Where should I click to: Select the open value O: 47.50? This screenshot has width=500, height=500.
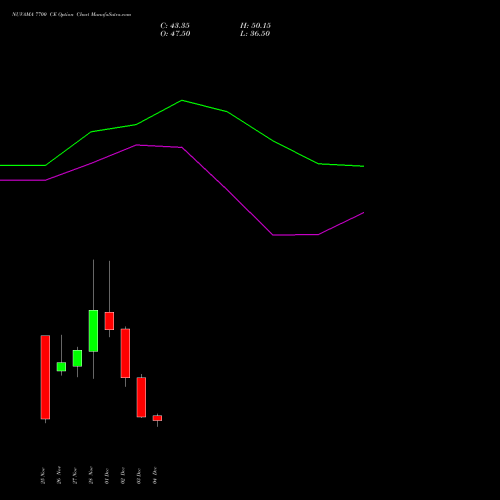[175, 34]
